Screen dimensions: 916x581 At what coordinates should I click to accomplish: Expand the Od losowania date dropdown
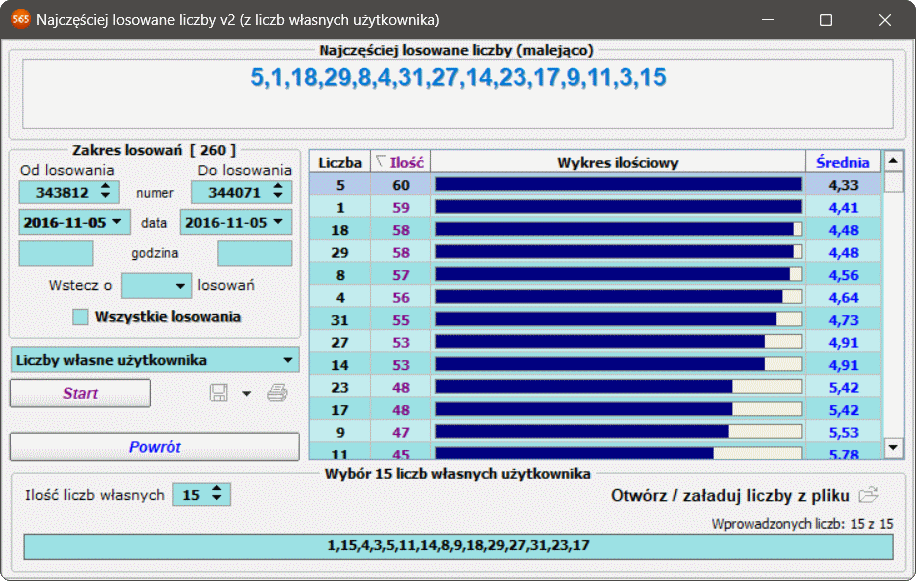click(x=117, y=222)
